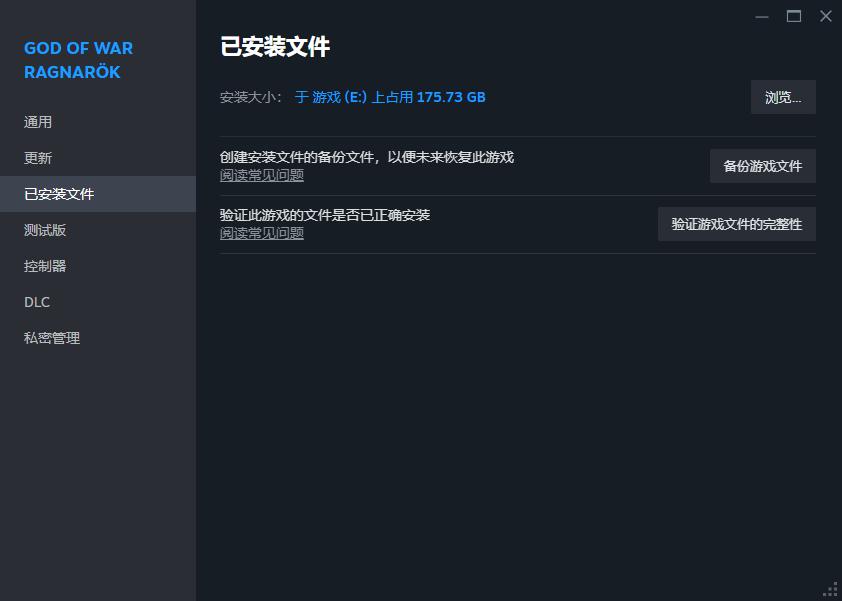Image resolution: width=842 pixels, height=601 pixels.
Task: Click the 浏览... button
Action: (783, 97)
